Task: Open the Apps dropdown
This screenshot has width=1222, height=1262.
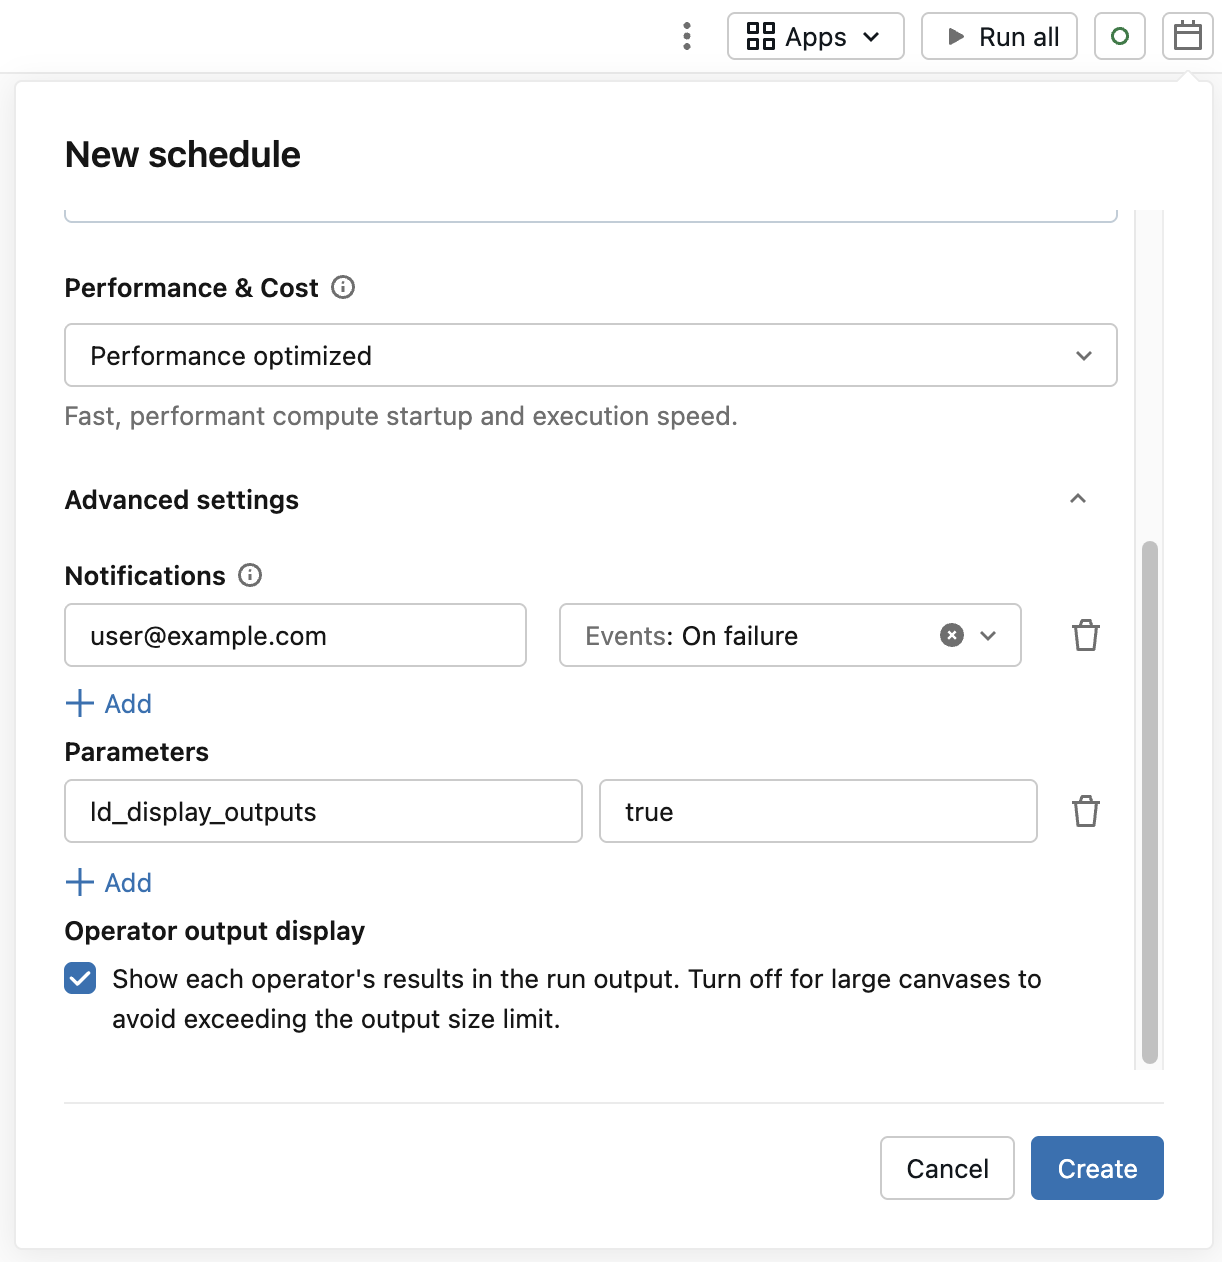Action: (x=815, y=36)
